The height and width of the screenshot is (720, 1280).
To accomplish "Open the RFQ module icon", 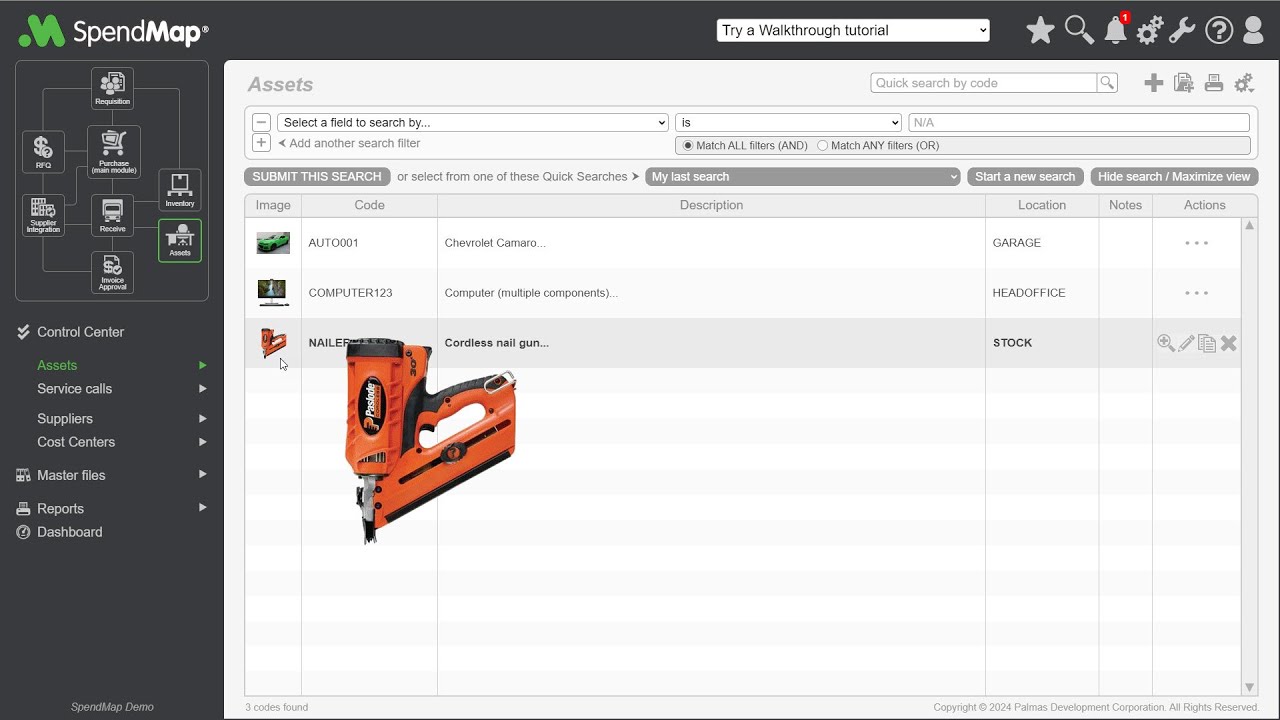I will tap(43, 152).
